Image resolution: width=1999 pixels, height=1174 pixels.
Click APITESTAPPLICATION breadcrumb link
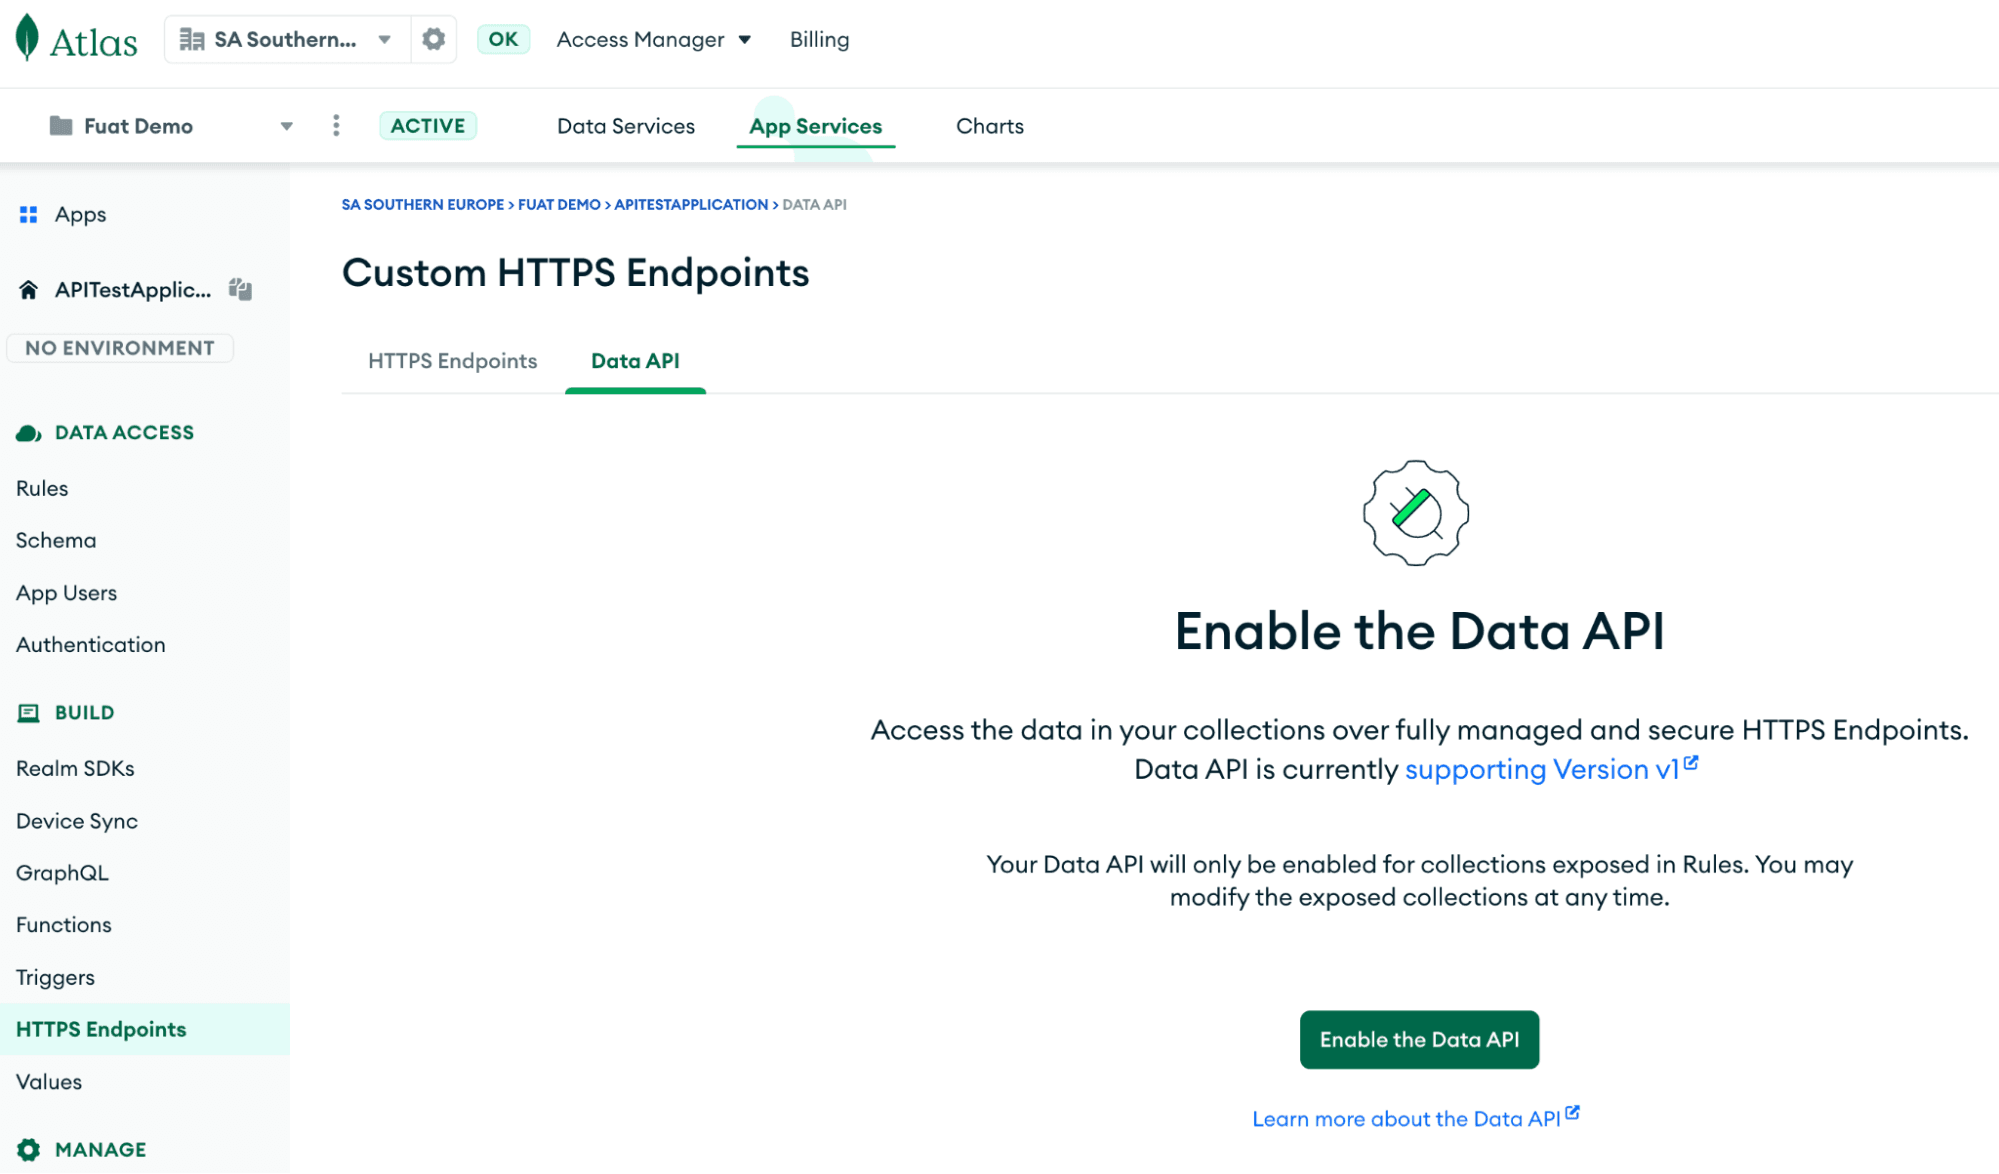coord(691,204)
